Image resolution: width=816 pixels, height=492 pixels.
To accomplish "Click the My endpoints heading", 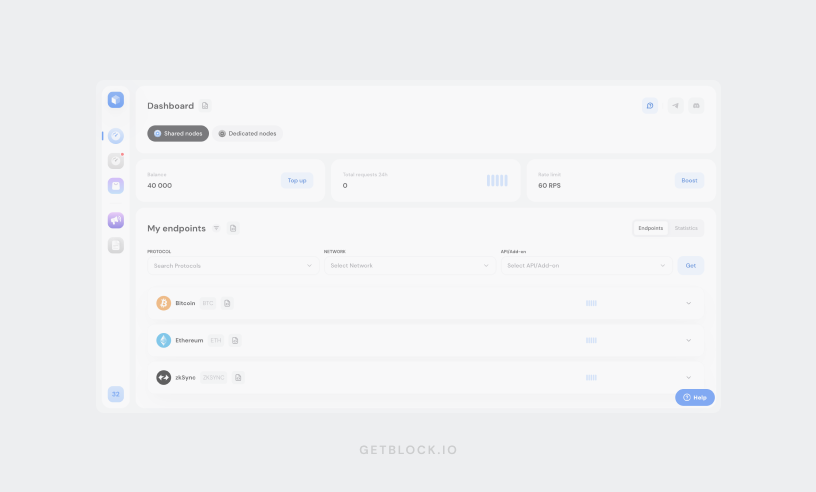I will 176,229.
